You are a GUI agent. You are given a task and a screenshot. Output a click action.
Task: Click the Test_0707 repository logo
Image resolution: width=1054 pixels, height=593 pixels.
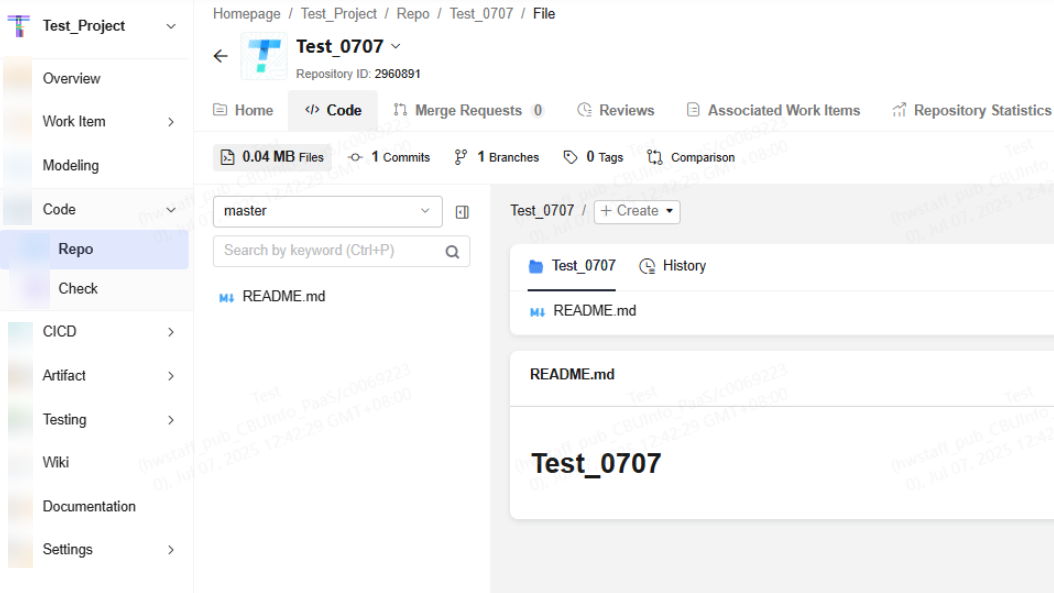click(x=264, y=56)
